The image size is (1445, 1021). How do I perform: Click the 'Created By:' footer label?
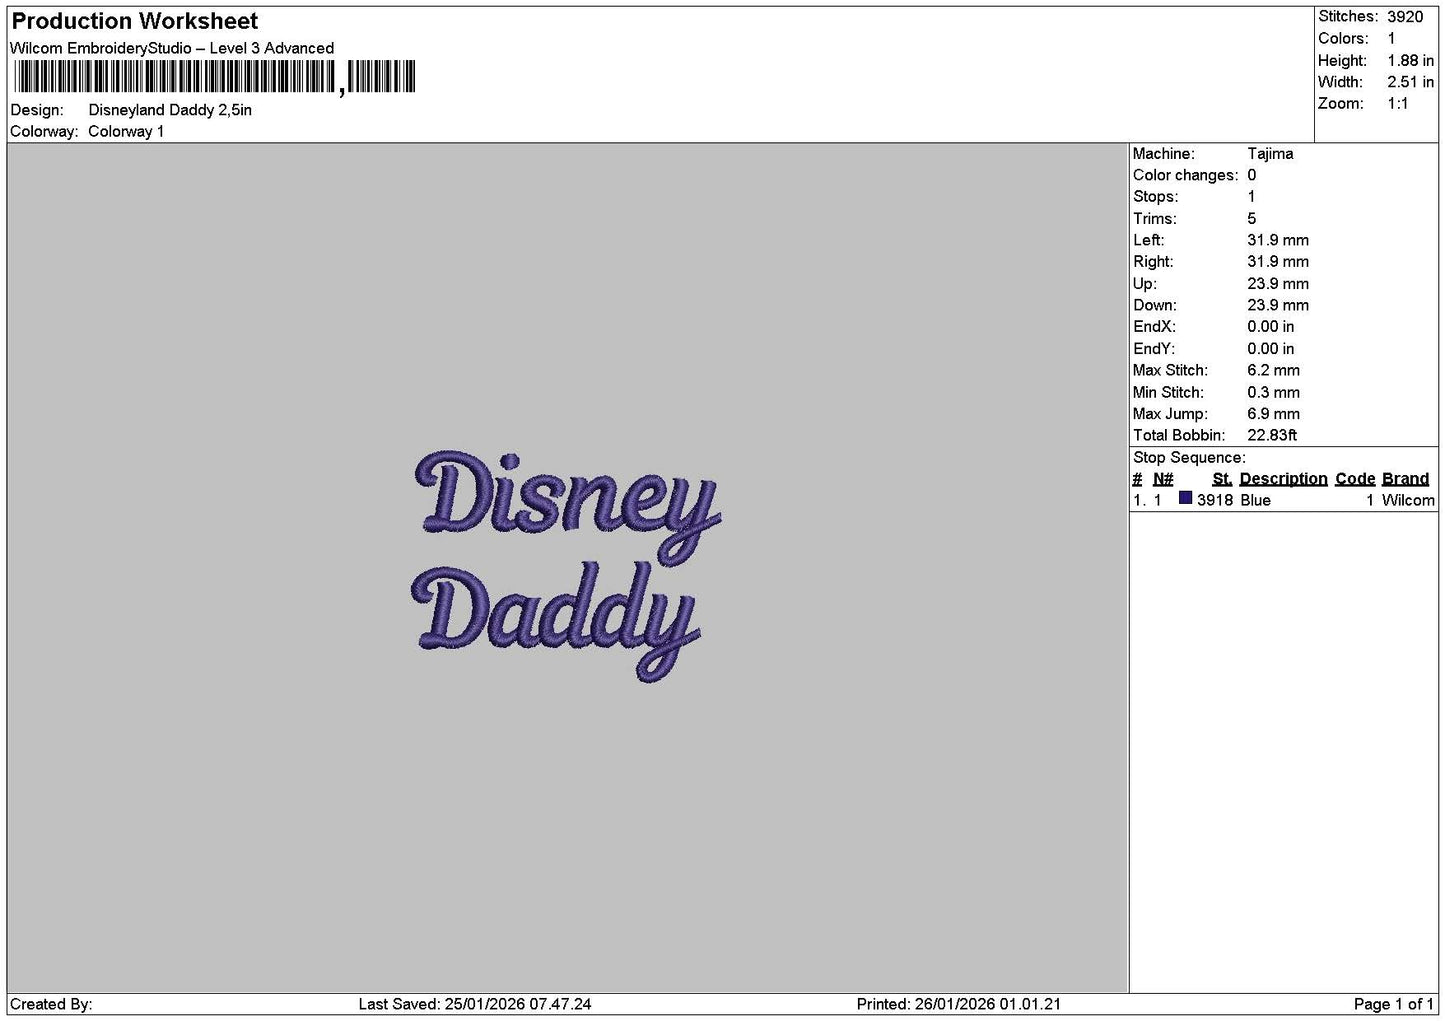coord(51,1004)
